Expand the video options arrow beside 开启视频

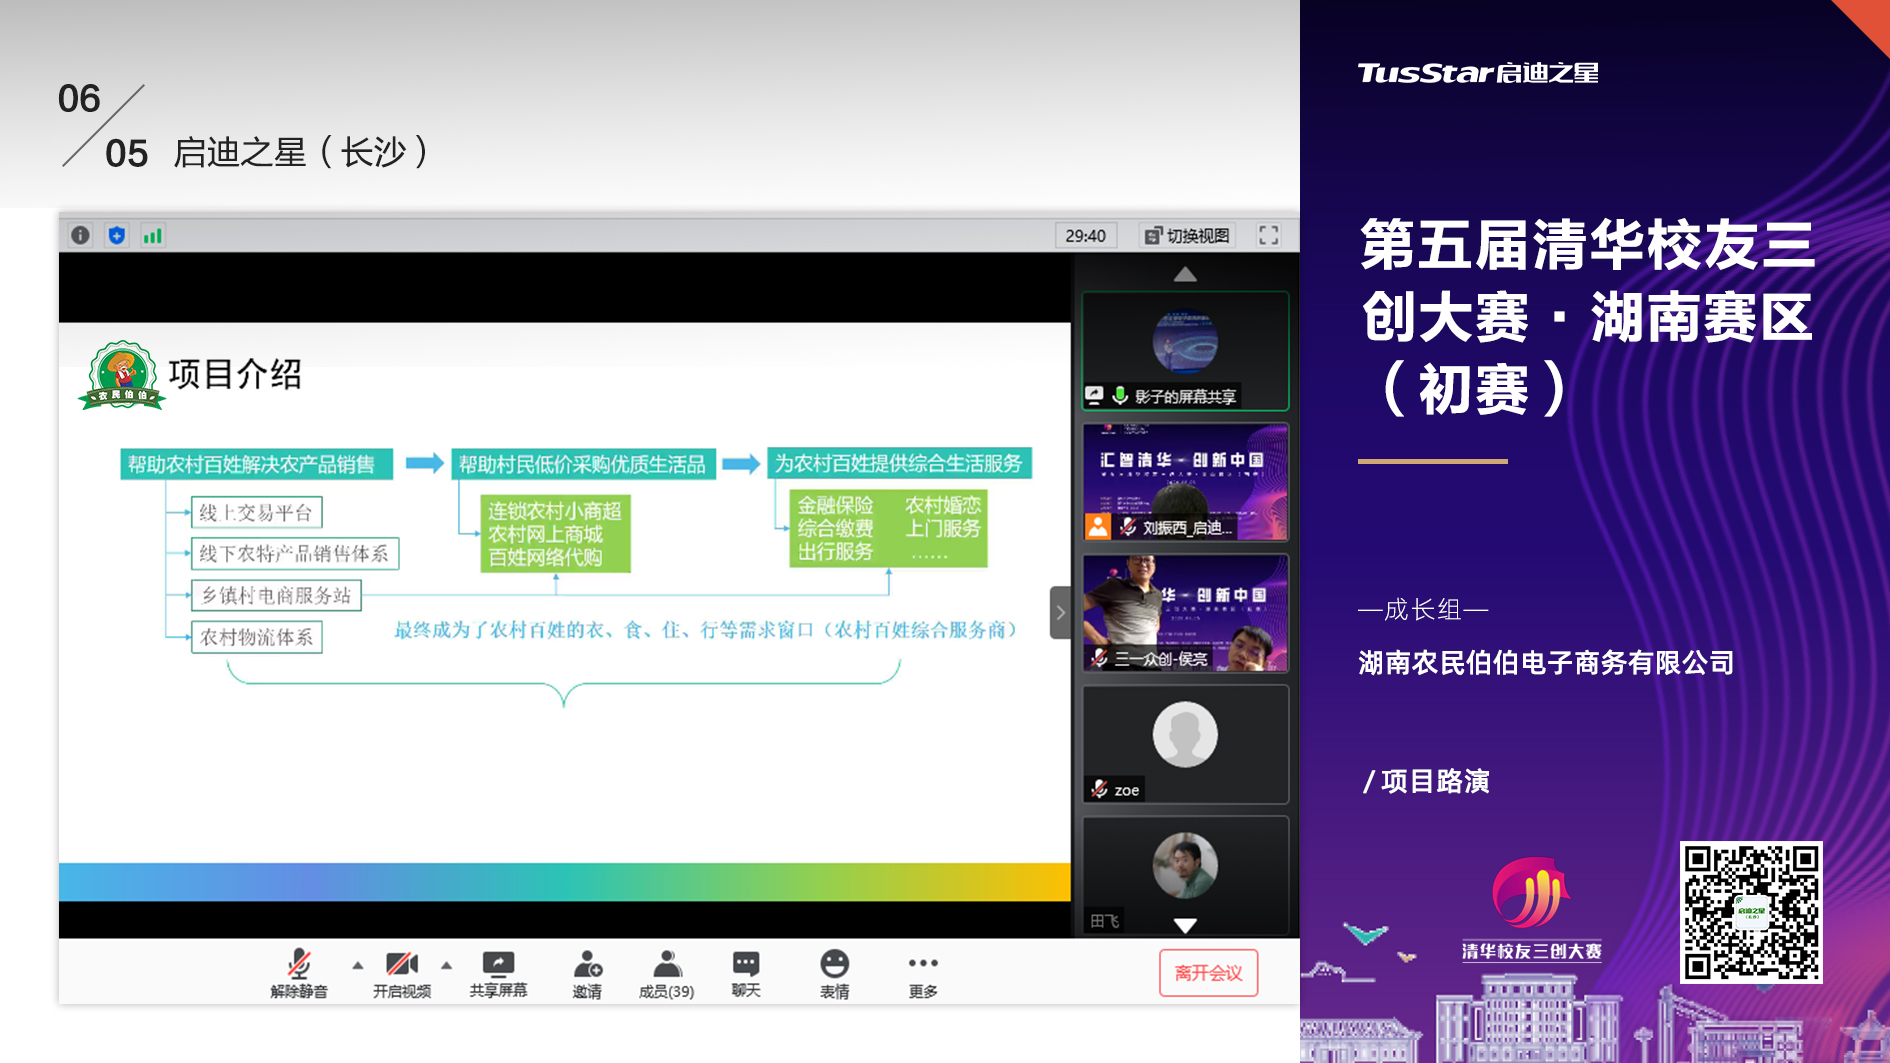click(446, 965)
